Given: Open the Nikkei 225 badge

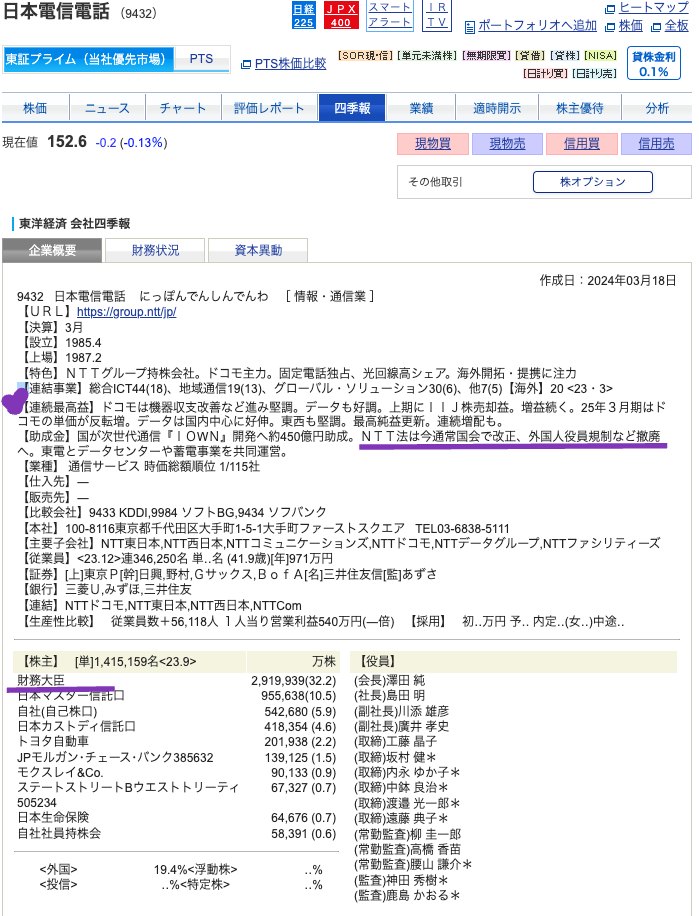Looking at the screenshot, I should (304, 16).
